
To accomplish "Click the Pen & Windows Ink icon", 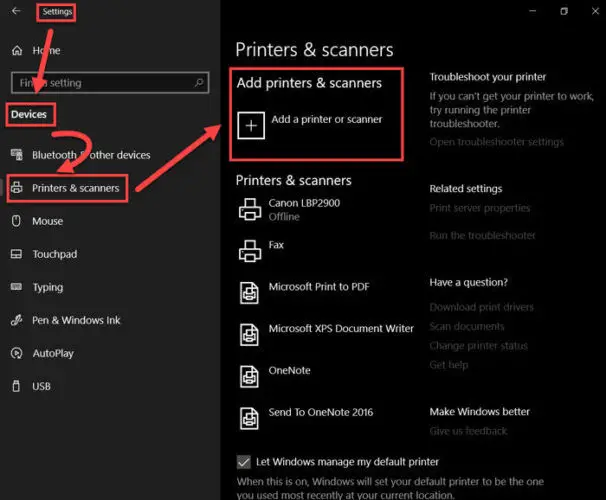I will click(x=17, y=320).
